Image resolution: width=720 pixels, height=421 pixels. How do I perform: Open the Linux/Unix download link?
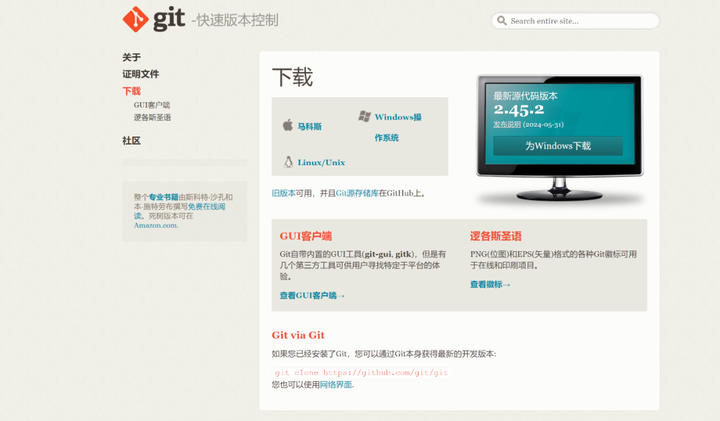click(x=321, y=163)
